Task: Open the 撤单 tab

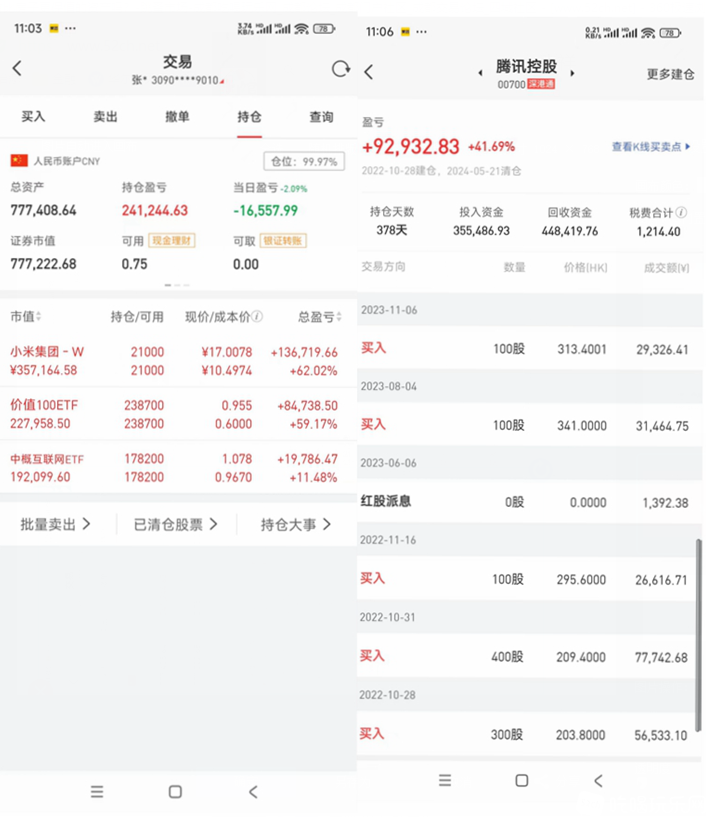Action: pyautogui.click(x=177, y=117)
